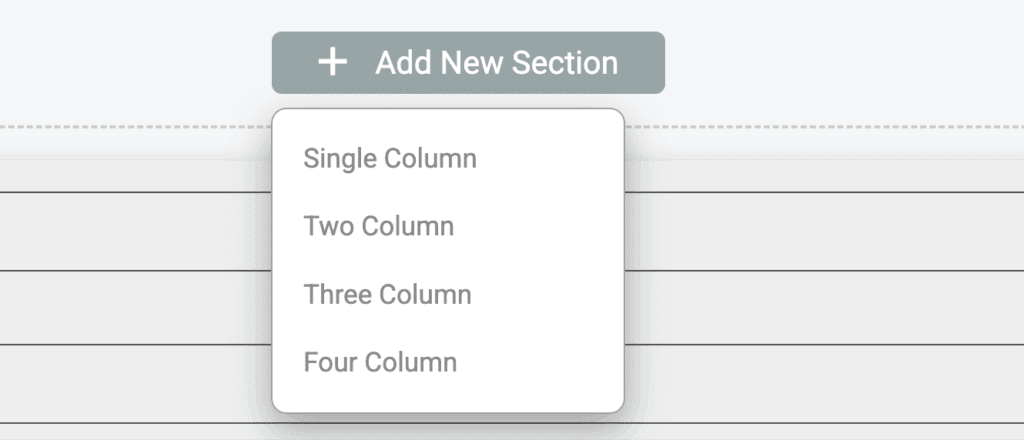Click dropdown's empty padding below Four Column
The image size is (1024, 440).
pos(448,396)
